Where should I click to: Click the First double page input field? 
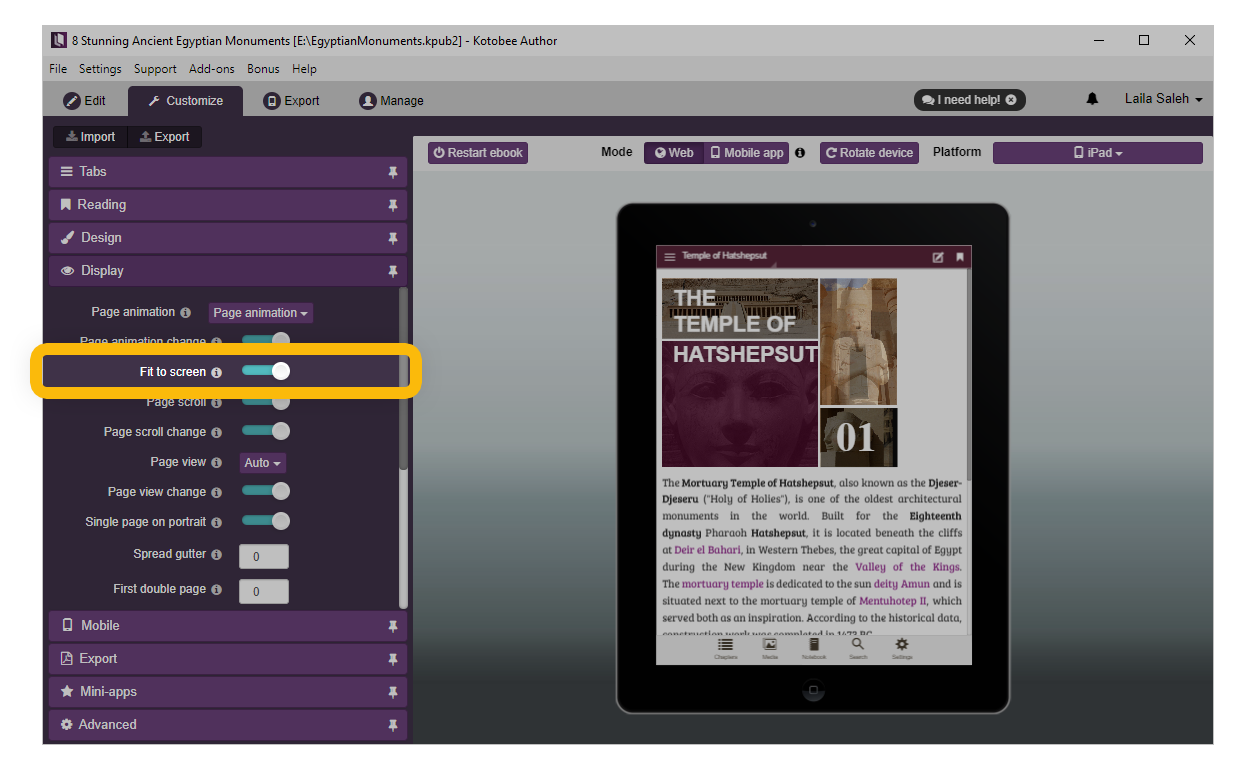[264, 591]
